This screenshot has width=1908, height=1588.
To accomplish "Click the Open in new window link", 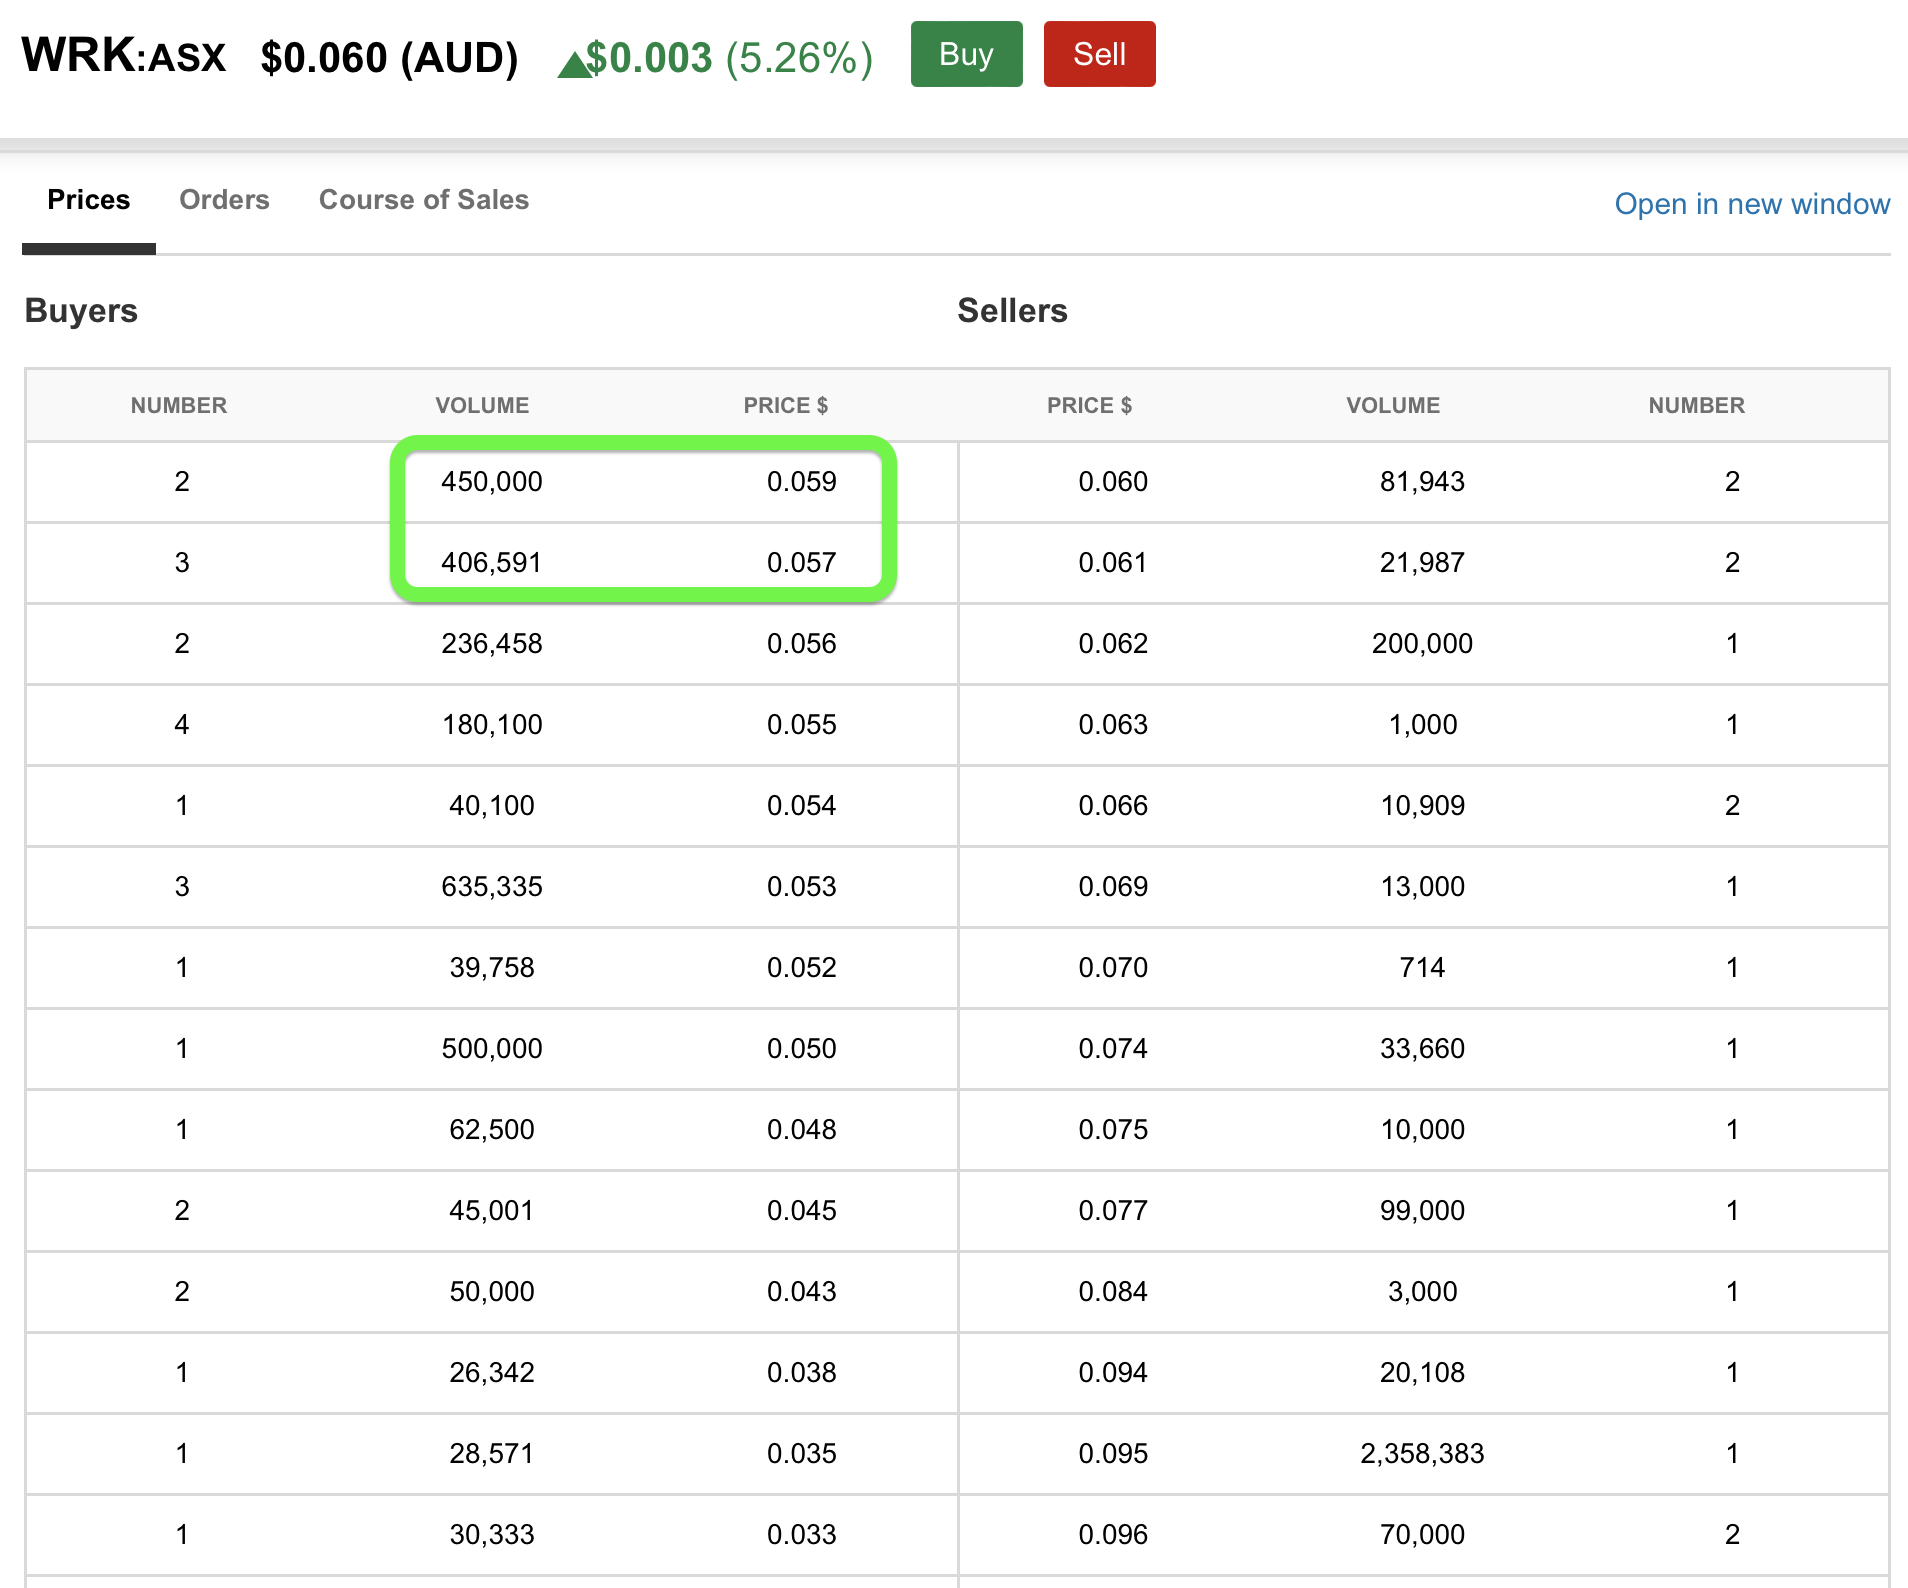I will pyautogui.click(x=1752, y=204).
